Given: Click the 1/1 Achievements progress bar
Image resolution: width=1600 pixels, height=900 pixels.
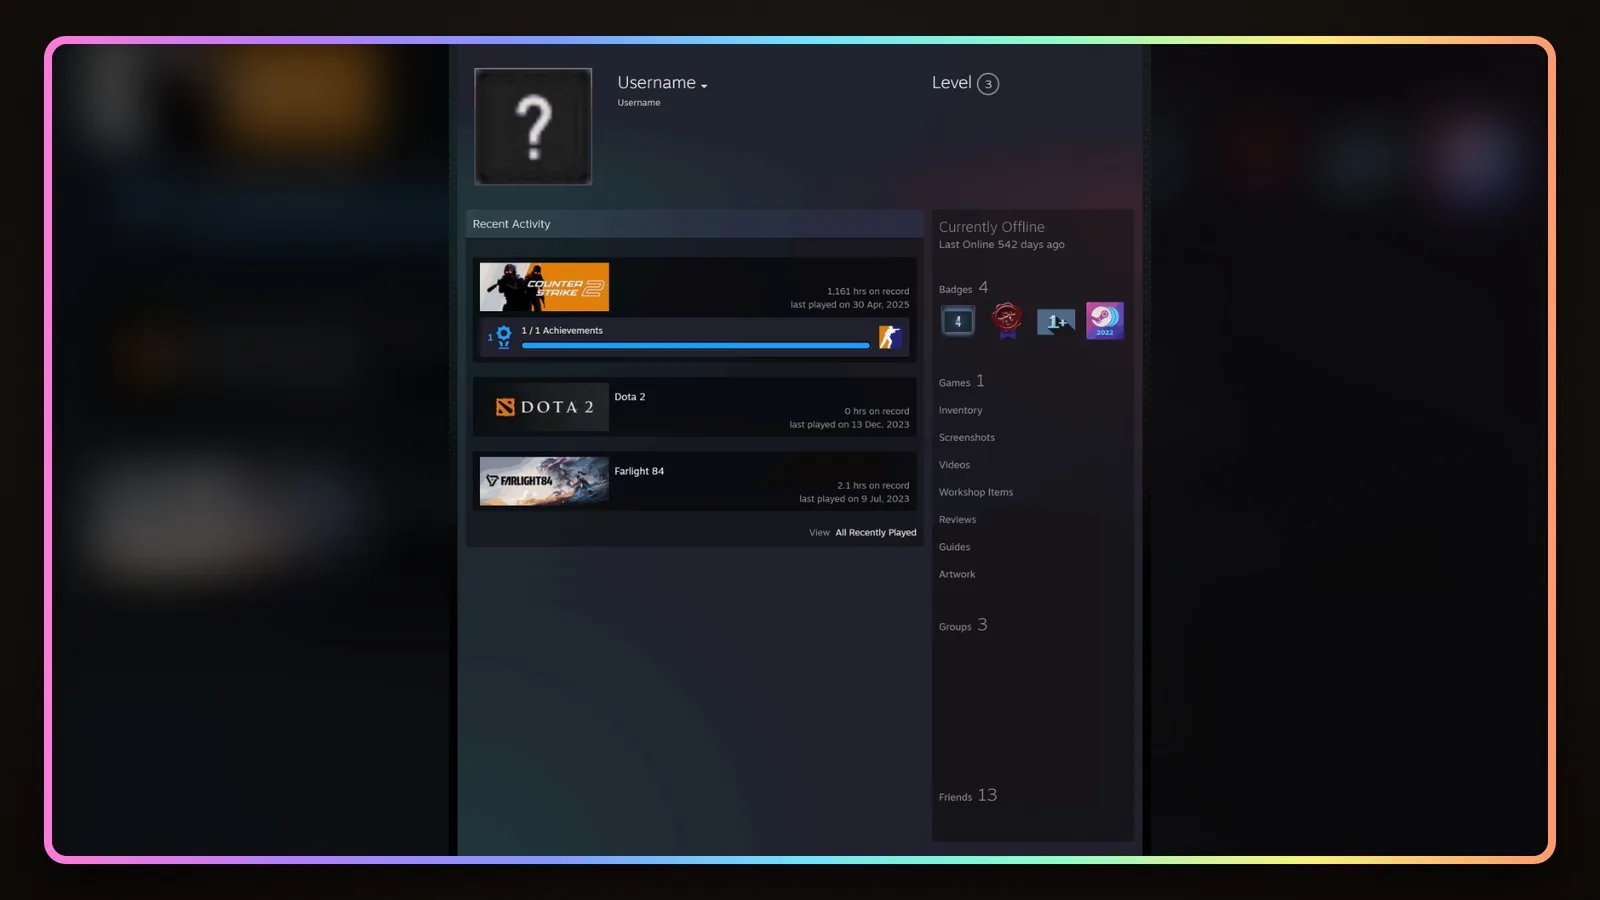Looking at the screenshot, I should (x=695, y=346).
